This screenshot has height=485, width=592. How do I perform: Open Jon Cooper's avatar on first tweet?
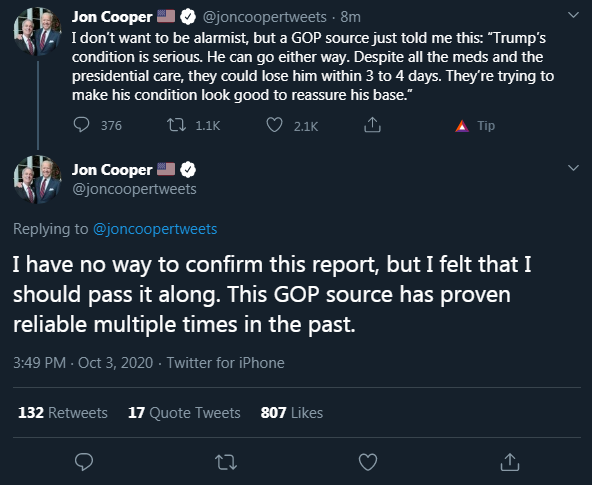(37, 32)
